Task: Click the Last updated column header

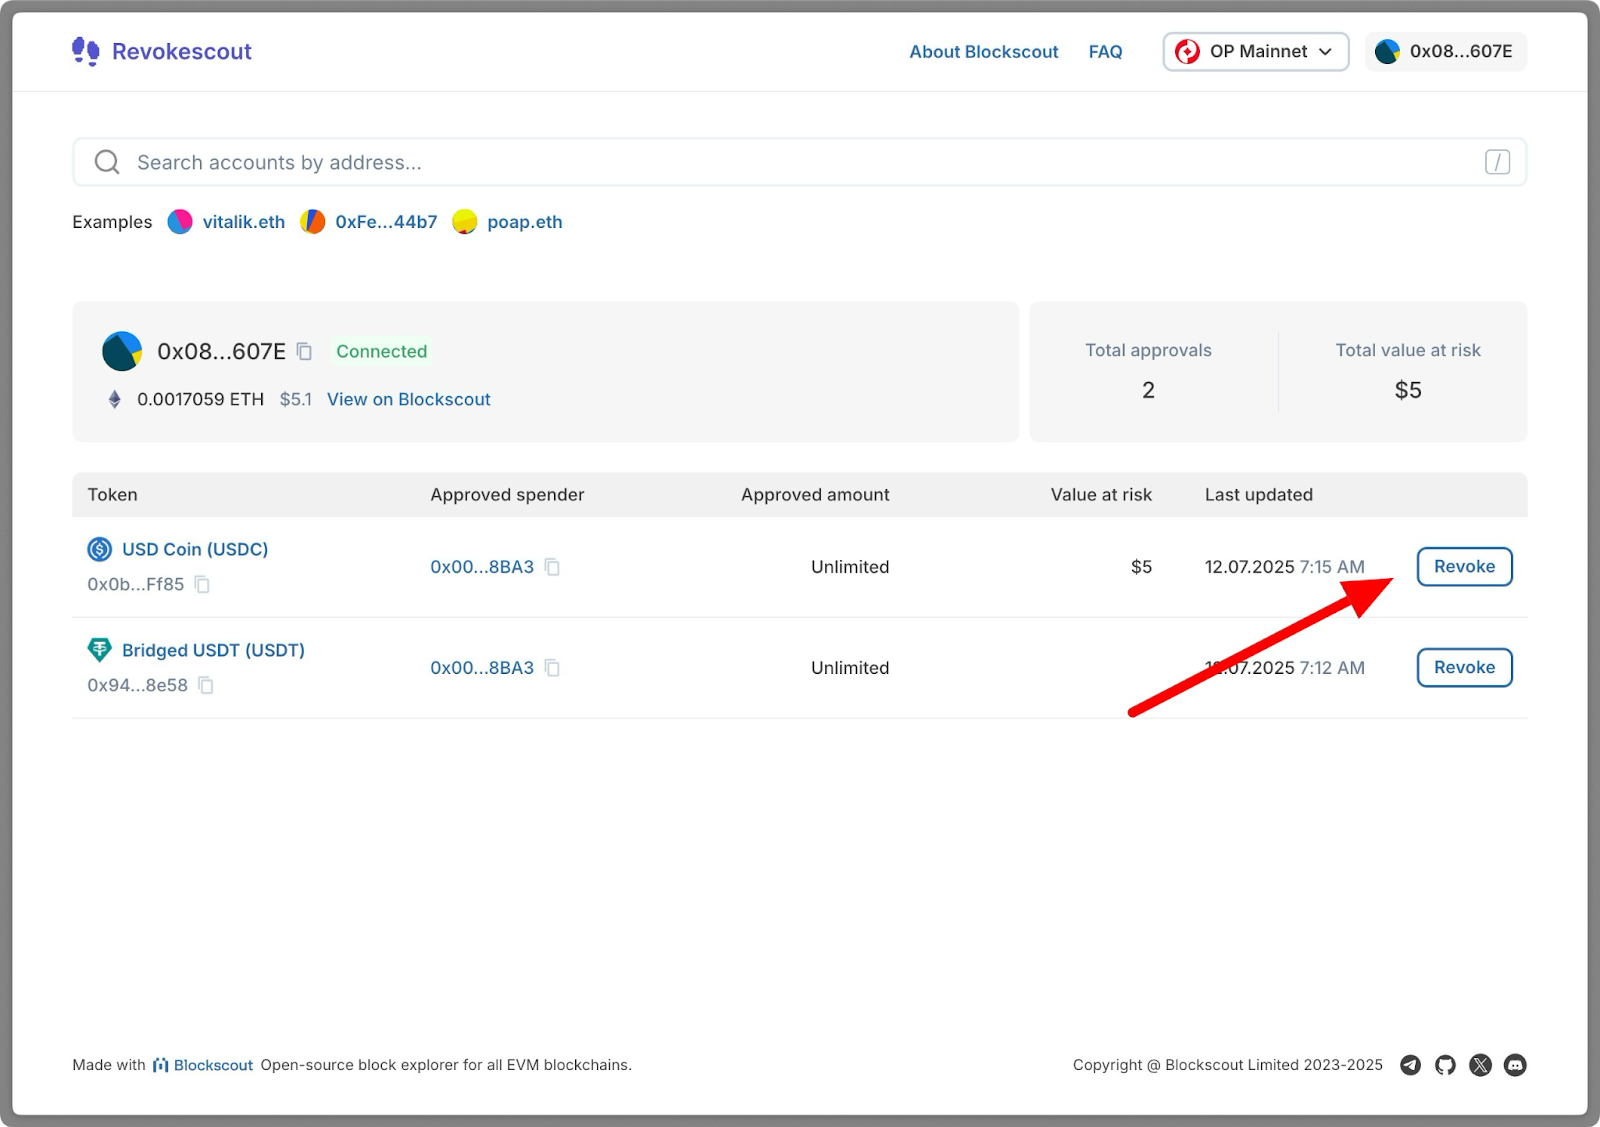Action: pos(1258,494)
